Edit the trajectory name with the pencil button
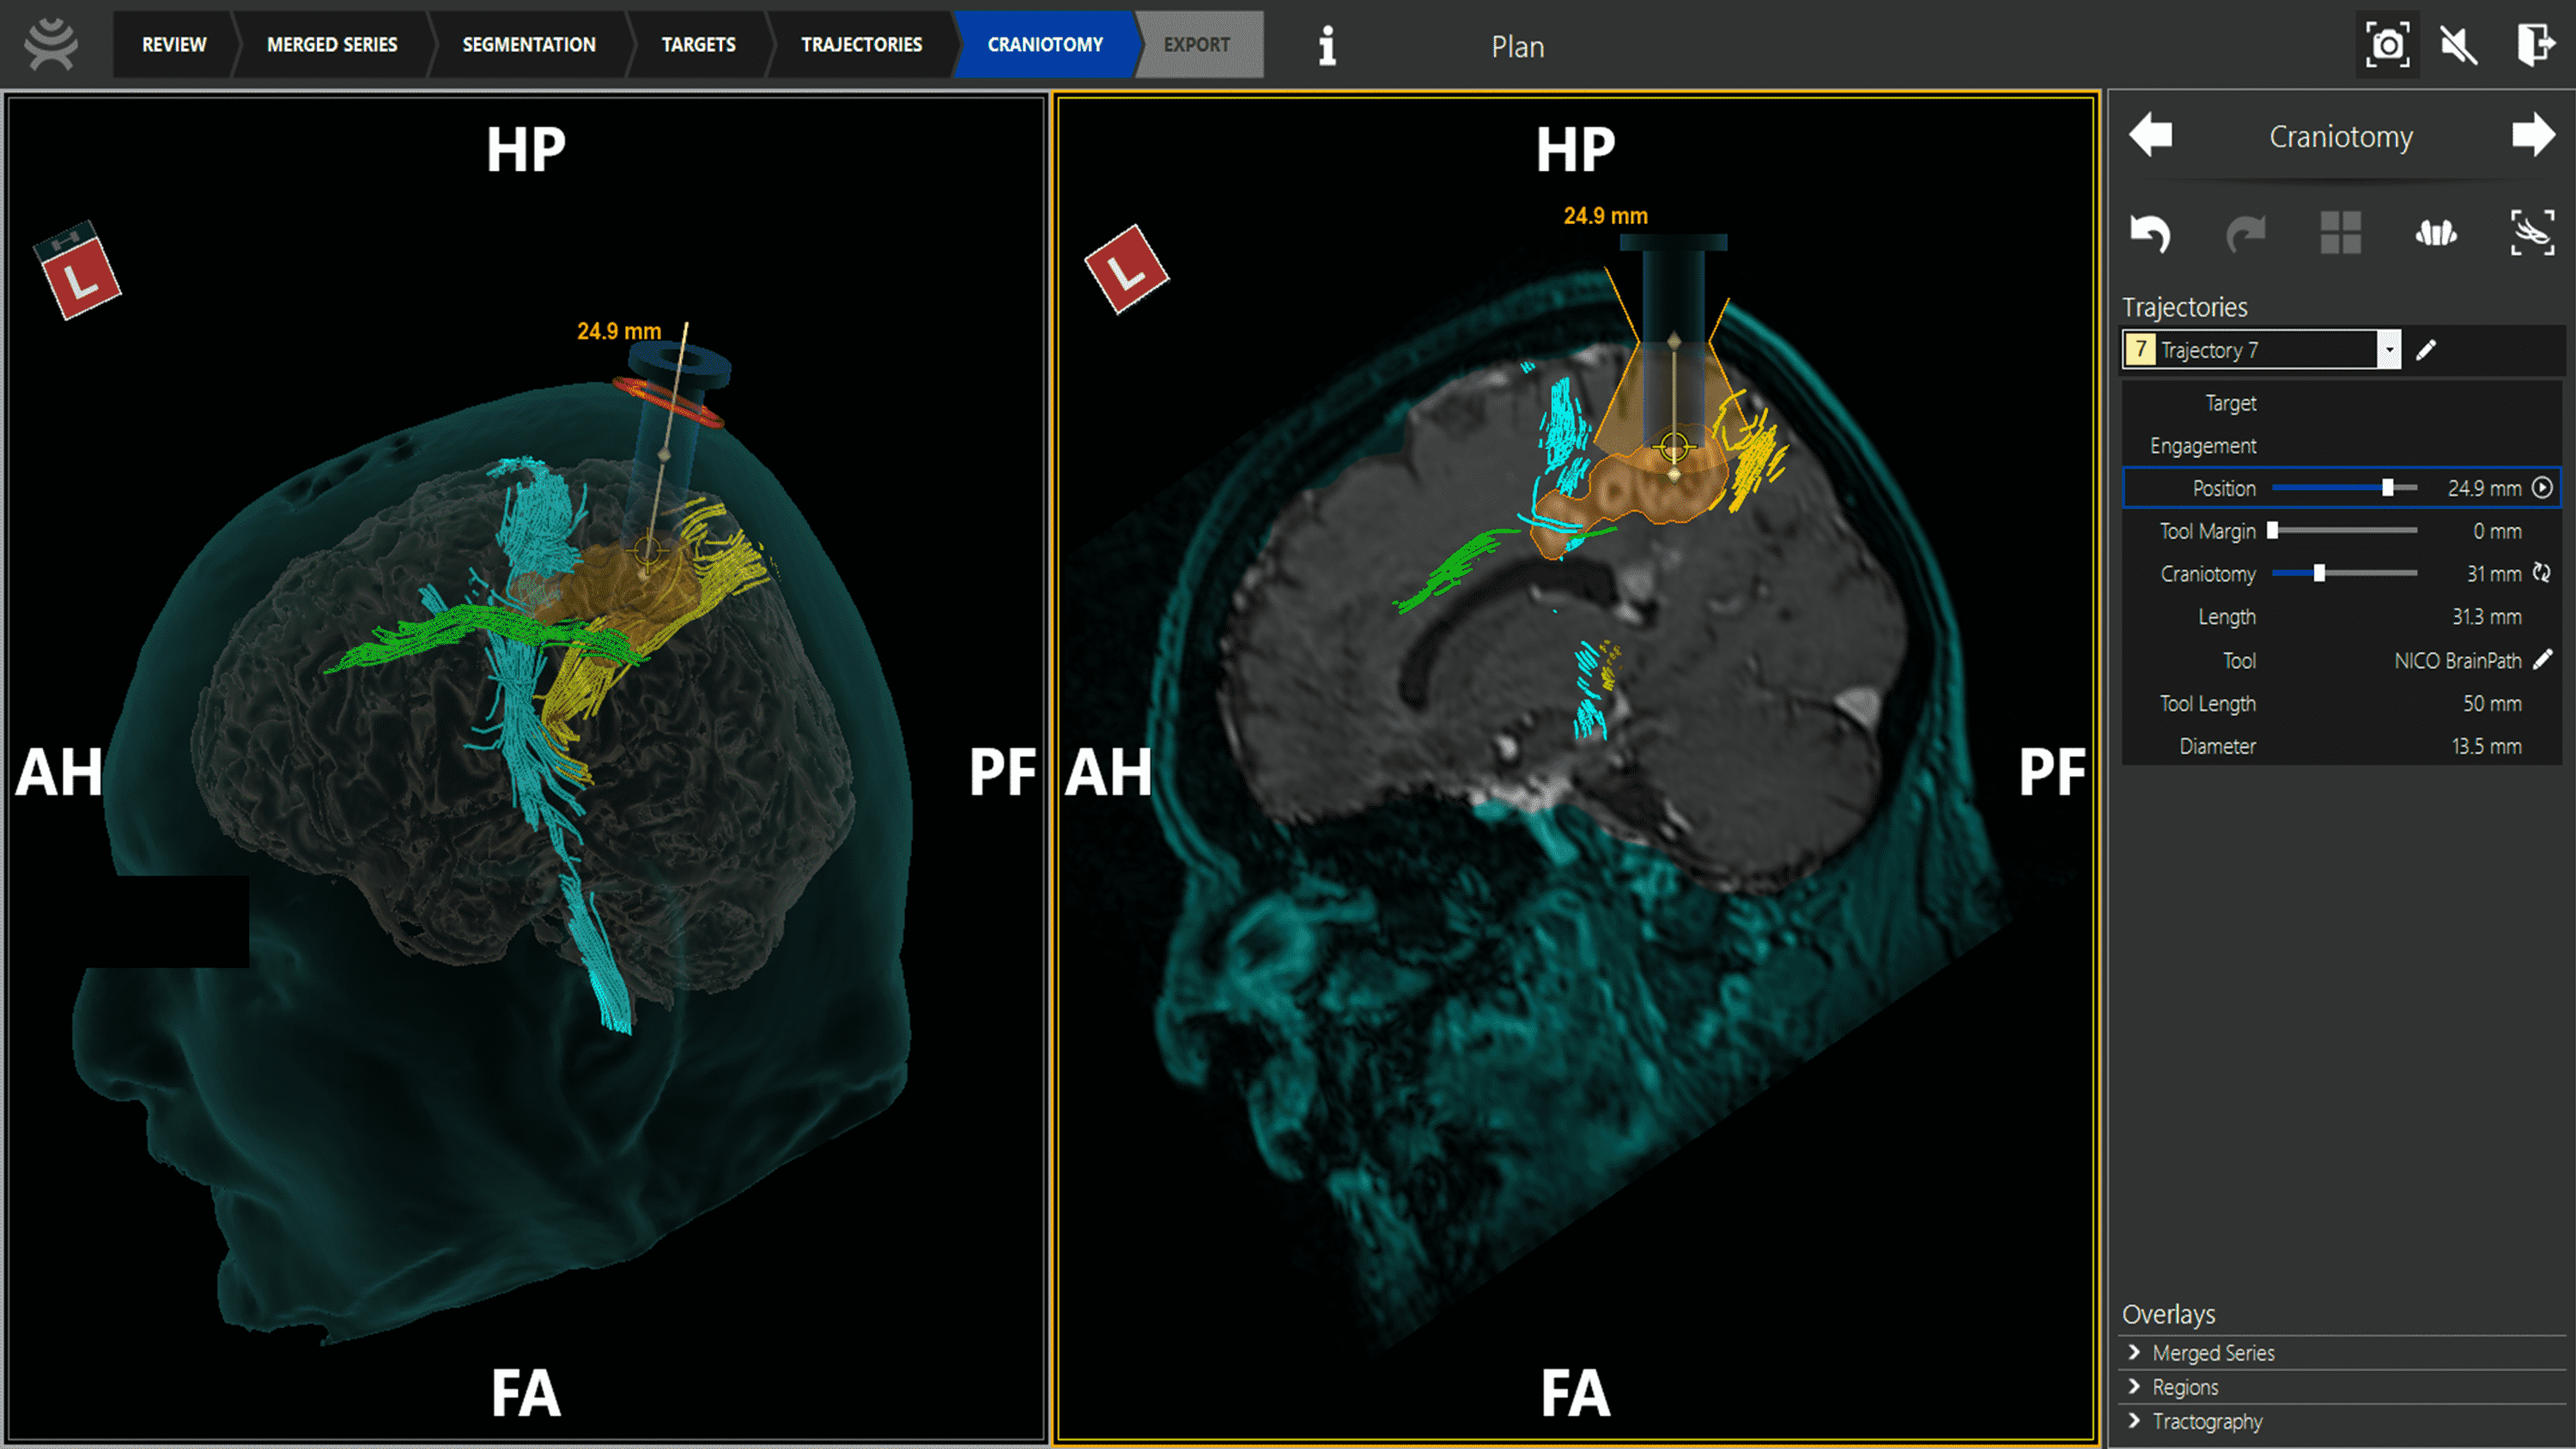The image size is (2576, 1449). (x=2427, y=349)
